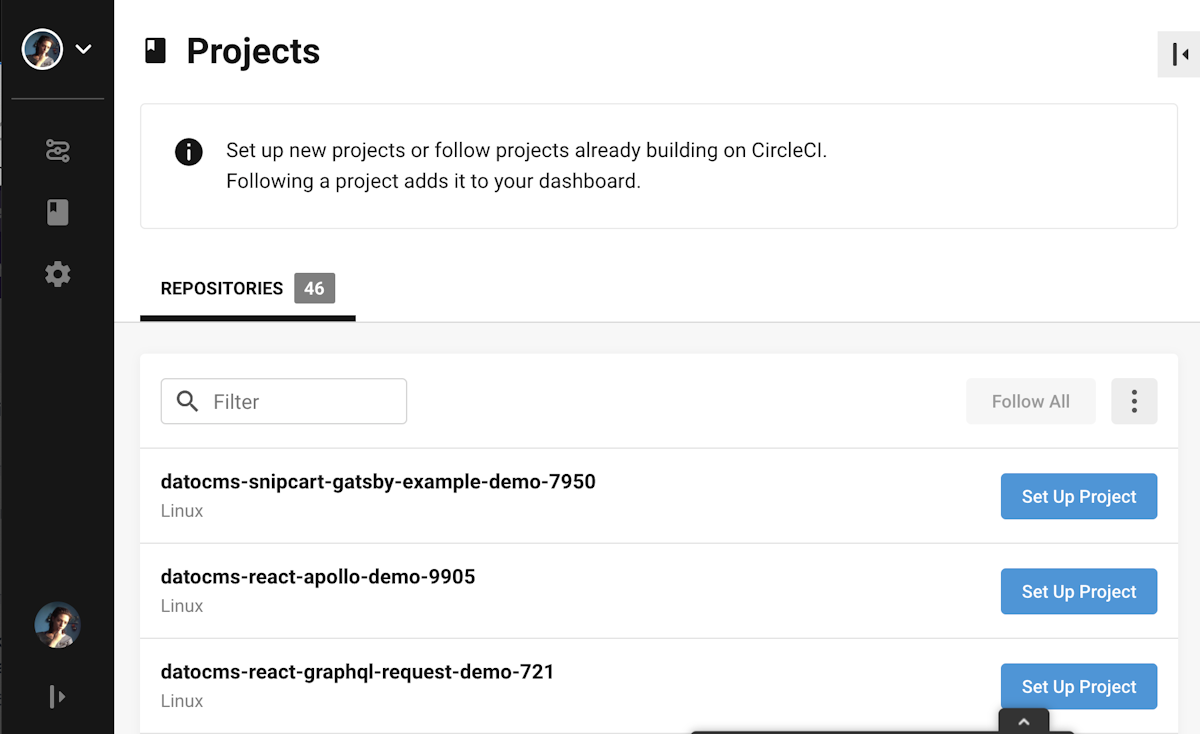Collapse the panel using the top-right arrow icon
Viewport: 1200px width, 734px height.
[1178, 54]
